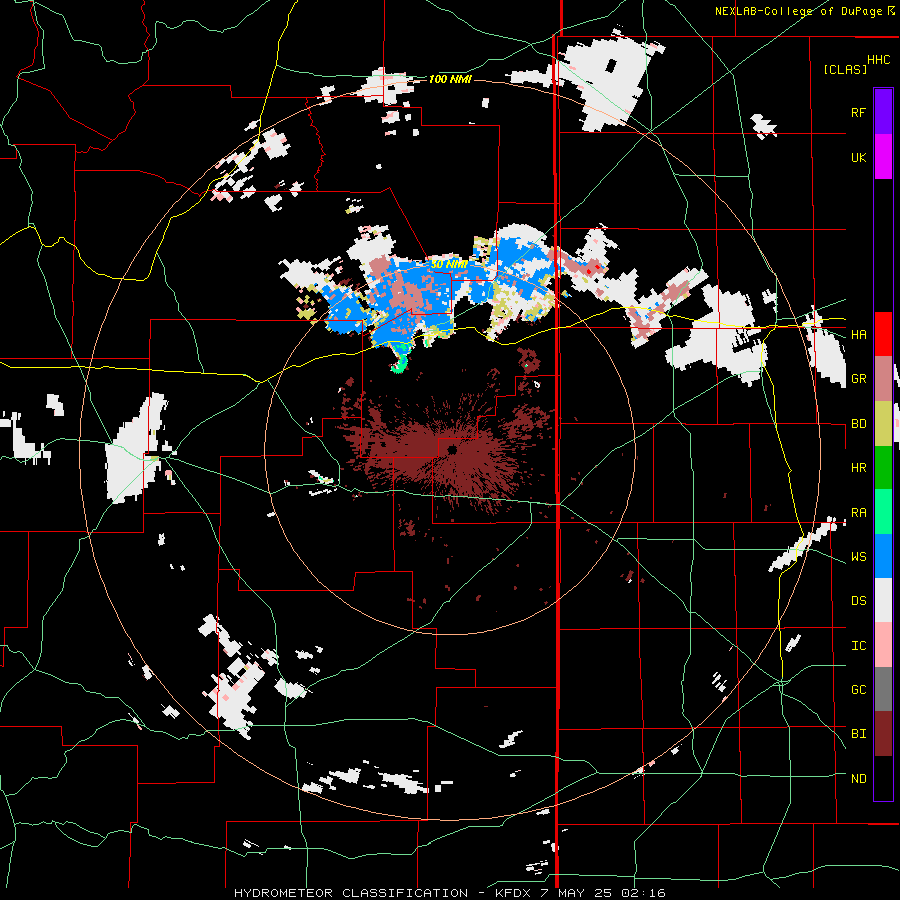Click the IC legend label text
The image size is (900, 900).
tap(858, 646)
